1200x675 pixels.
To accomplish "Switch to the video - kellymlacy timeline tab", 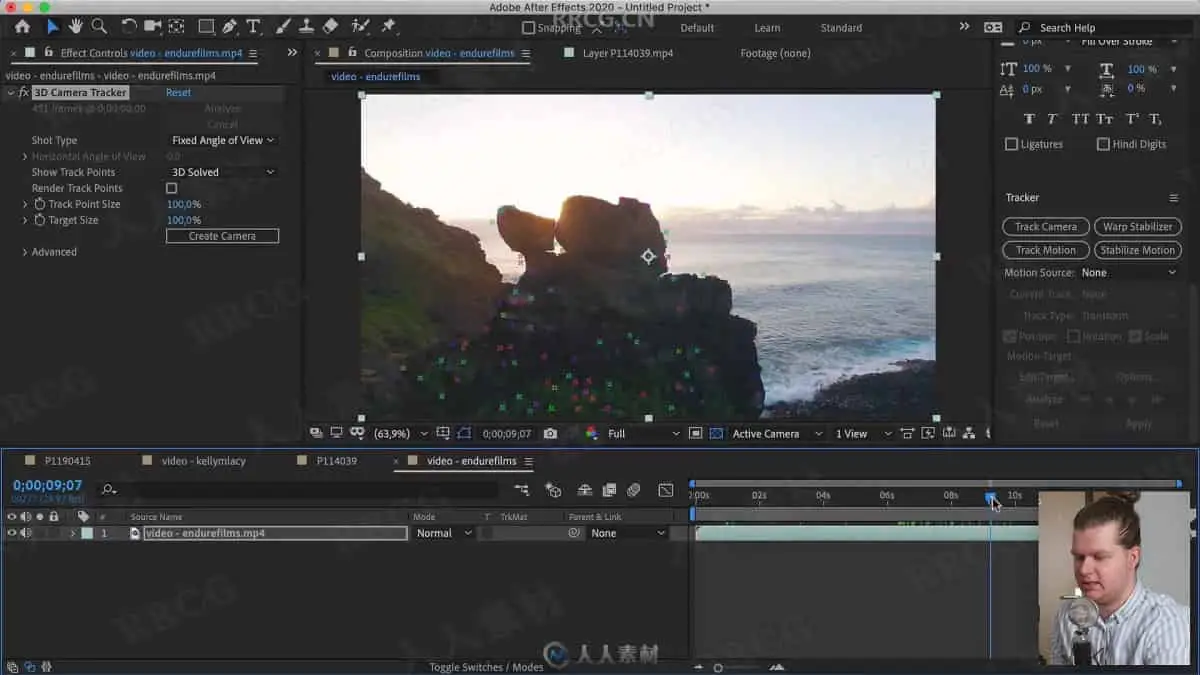I will 202,461.
